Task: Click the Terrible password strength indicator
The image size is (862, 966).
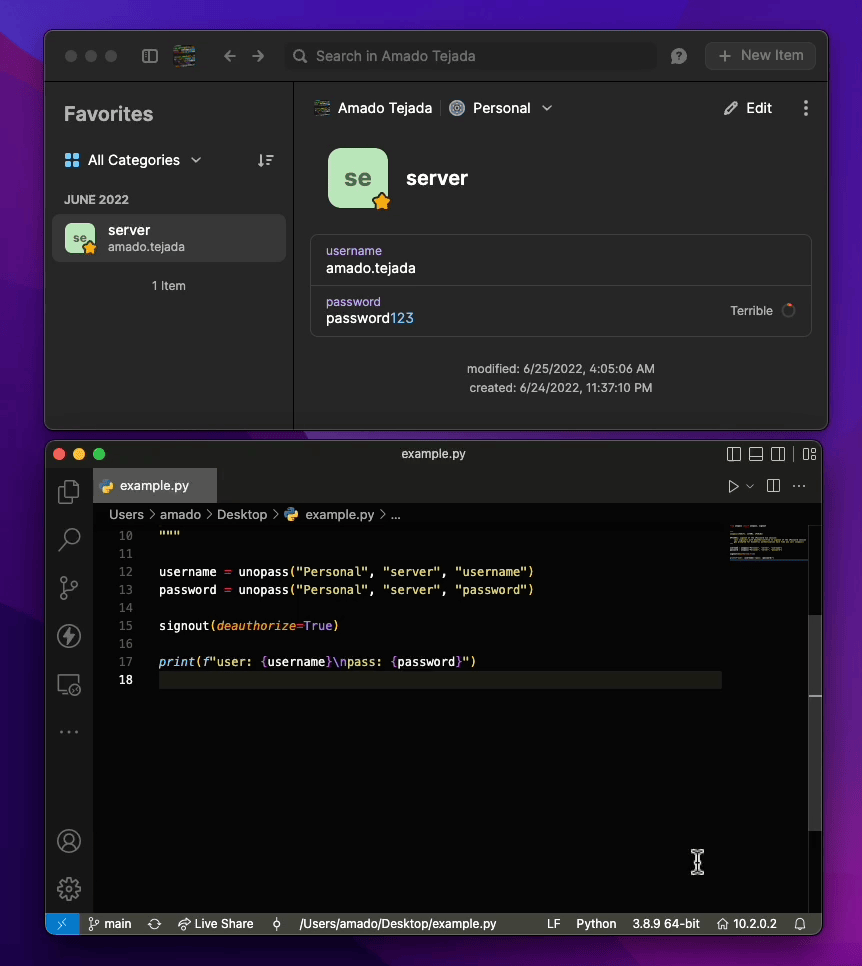Action: click(762, 310)
